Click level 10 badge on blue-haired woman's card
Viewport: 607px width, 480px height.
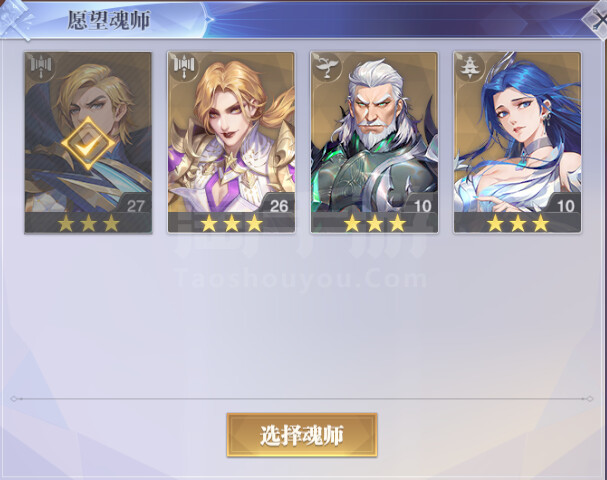565,206
